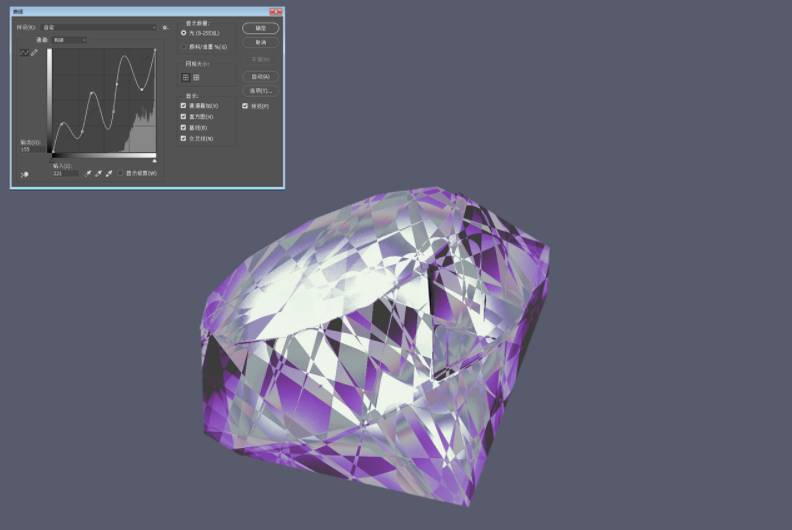792x530 pixels.
Task: Select the Pigment/Ink % radio option
Action: 183,46
